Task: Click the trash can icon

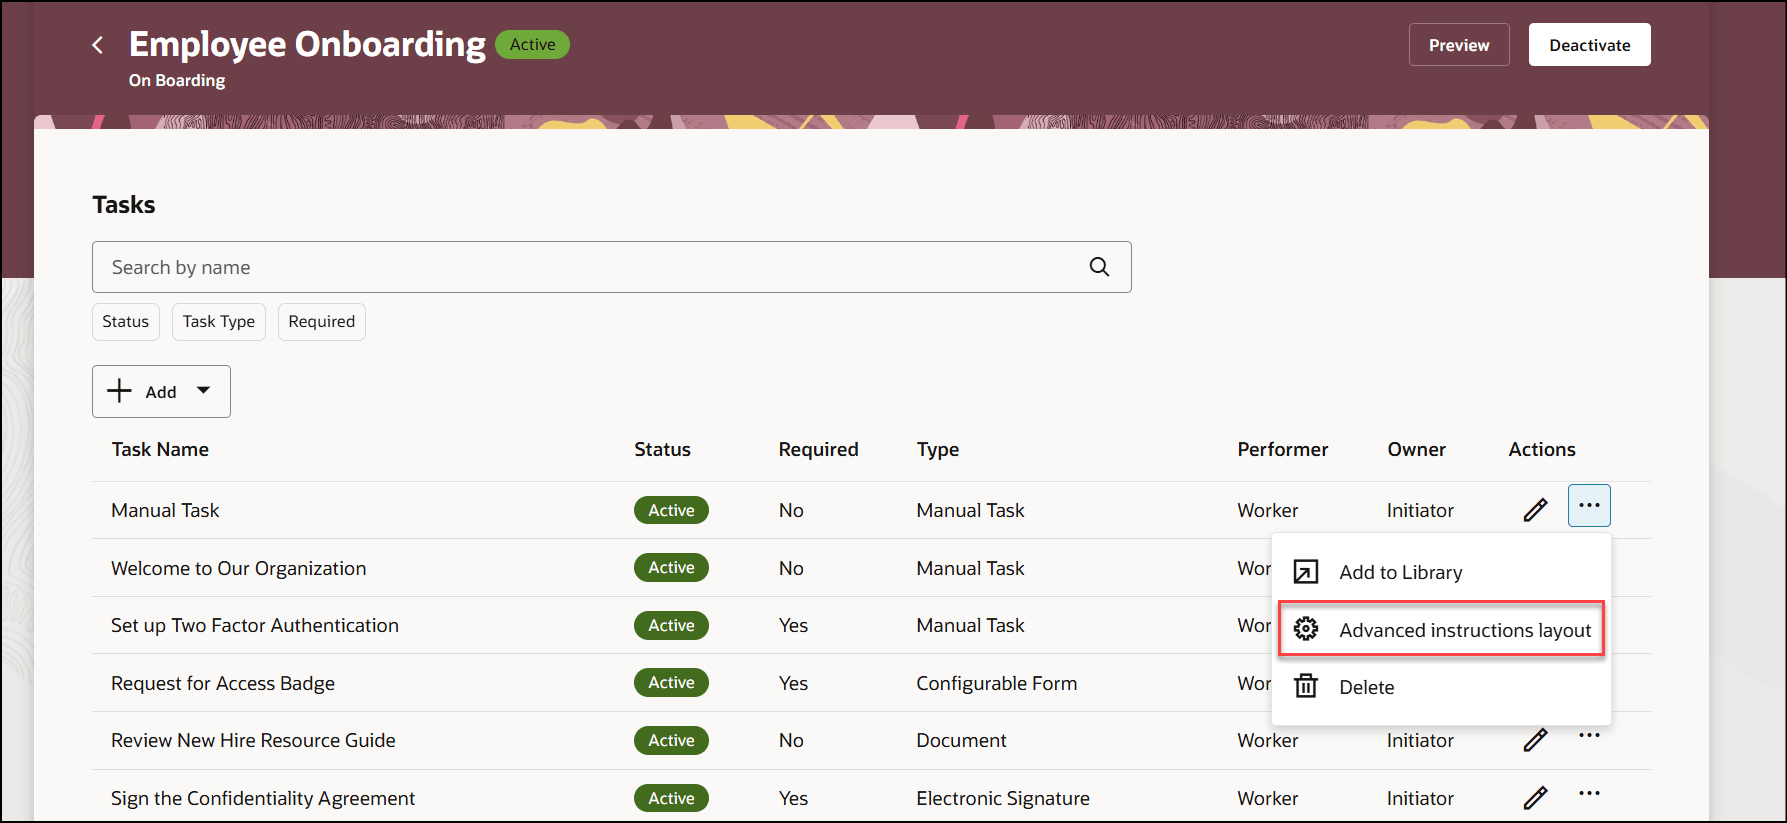Action: pos(1306,686)
